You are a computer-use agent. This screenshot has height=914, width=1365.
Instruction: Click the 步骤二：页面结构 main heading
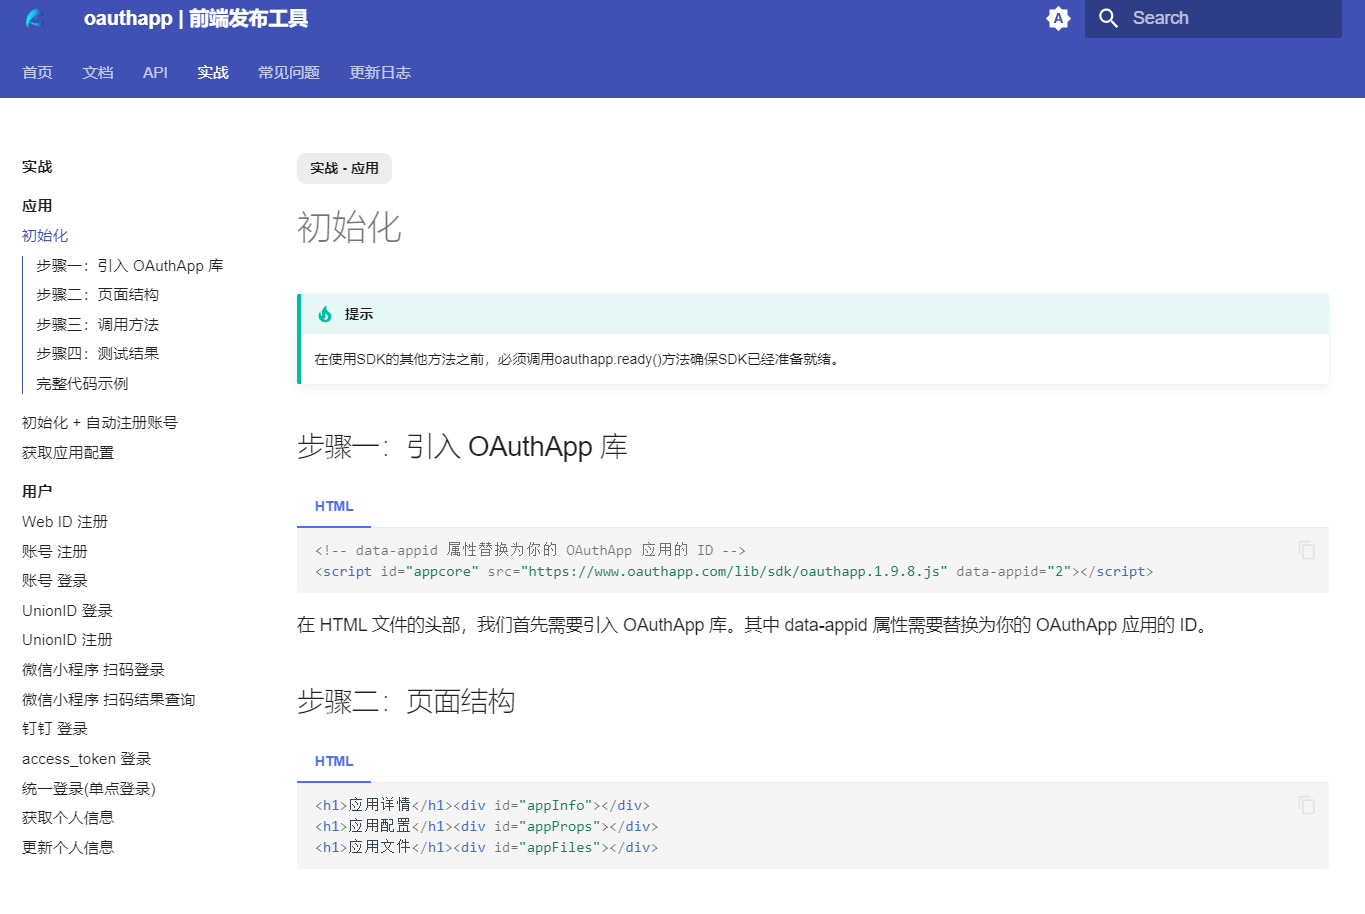pos(406,701)
